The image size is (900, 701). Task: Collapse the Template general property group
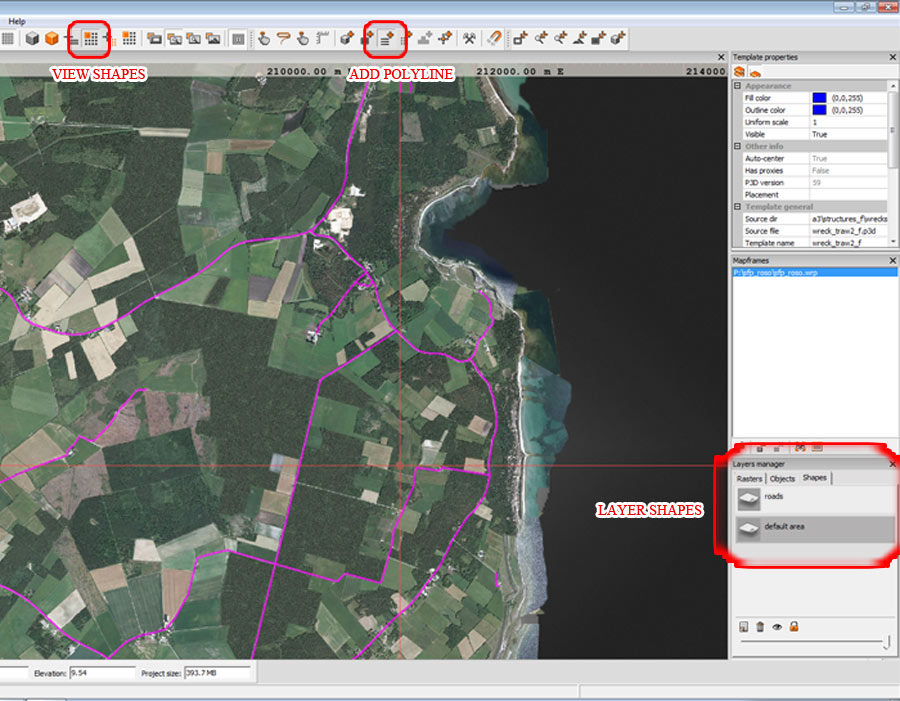pyautogui.click(x=738, y=206)
